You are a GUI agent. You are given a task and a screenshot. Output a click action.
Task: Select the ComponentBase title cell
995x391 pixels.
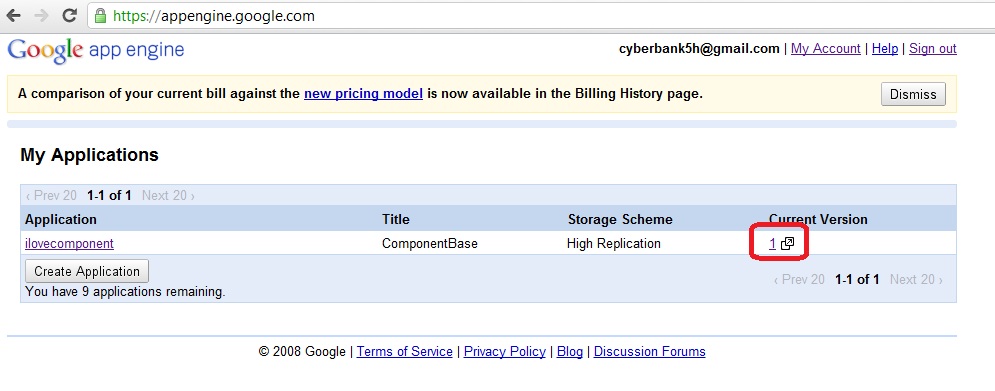pyautogui.click(x=430, y=243)
